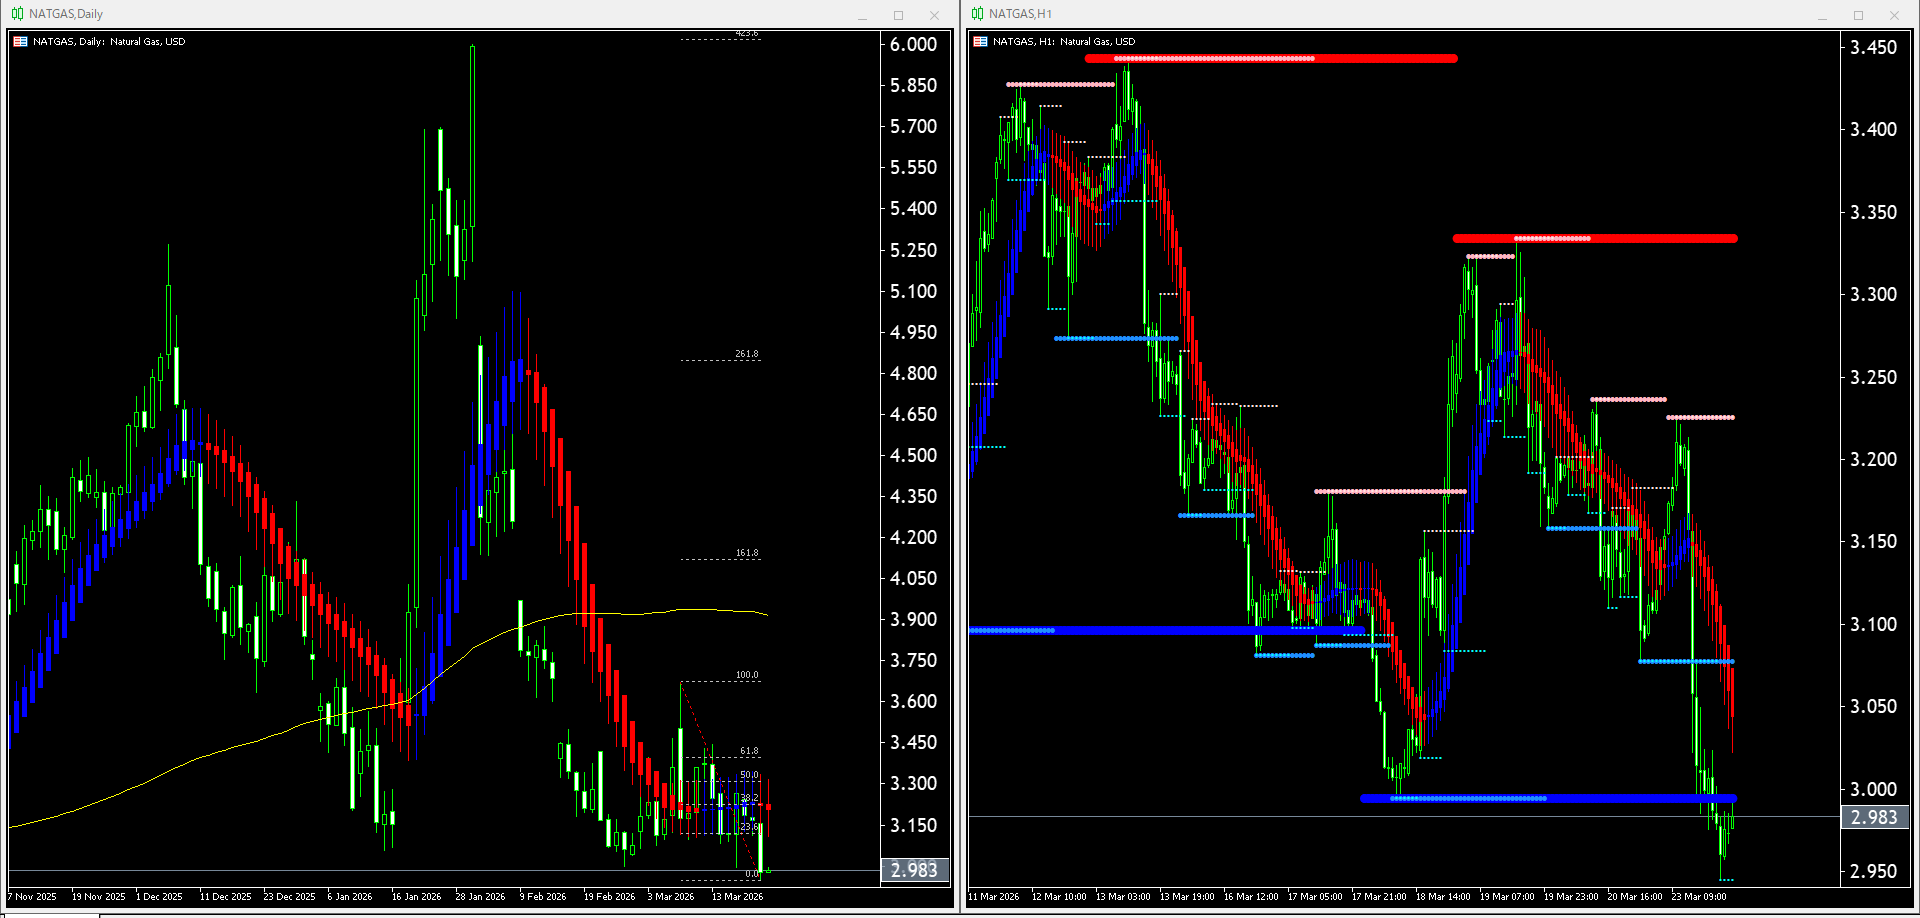Click the 2.983 current price tag on H1 chart
The height and width of the screenshot is (918, 1920).
click(x=1874, y=817)
